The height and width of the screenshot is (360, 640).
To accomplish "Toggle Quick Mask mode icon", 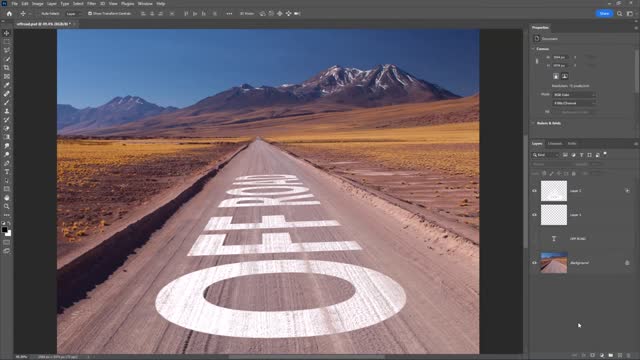I will 7,242.
